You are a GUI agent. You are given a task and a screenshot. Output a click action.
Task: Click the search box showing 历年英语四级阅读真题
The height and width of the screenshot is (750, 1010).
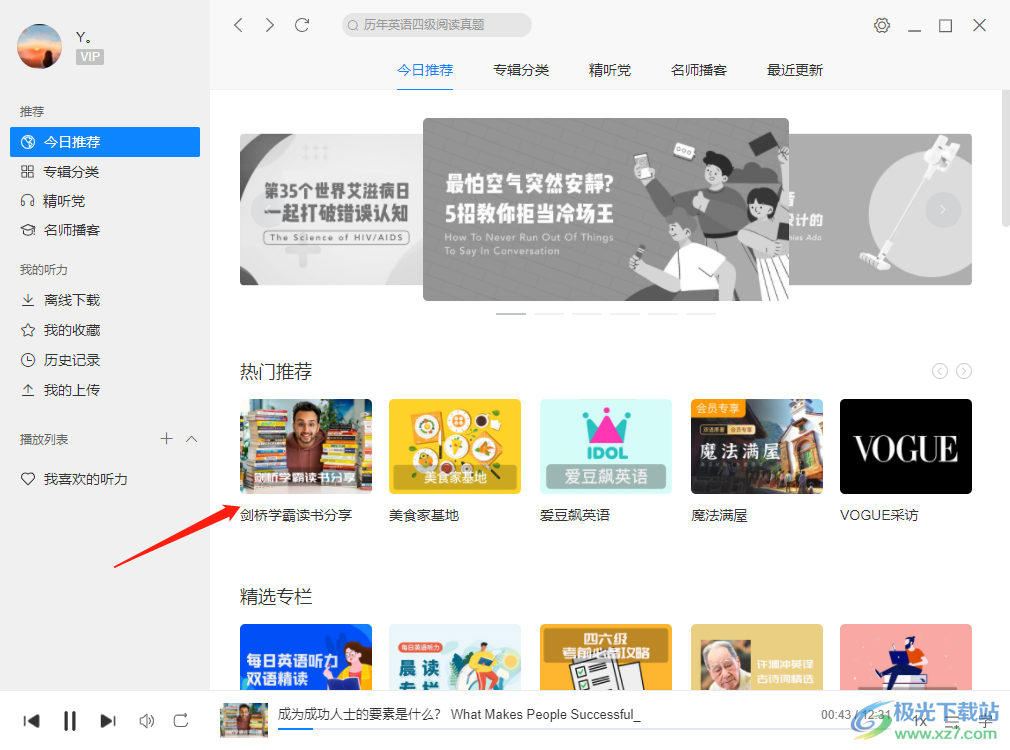(x=437, y=25)
